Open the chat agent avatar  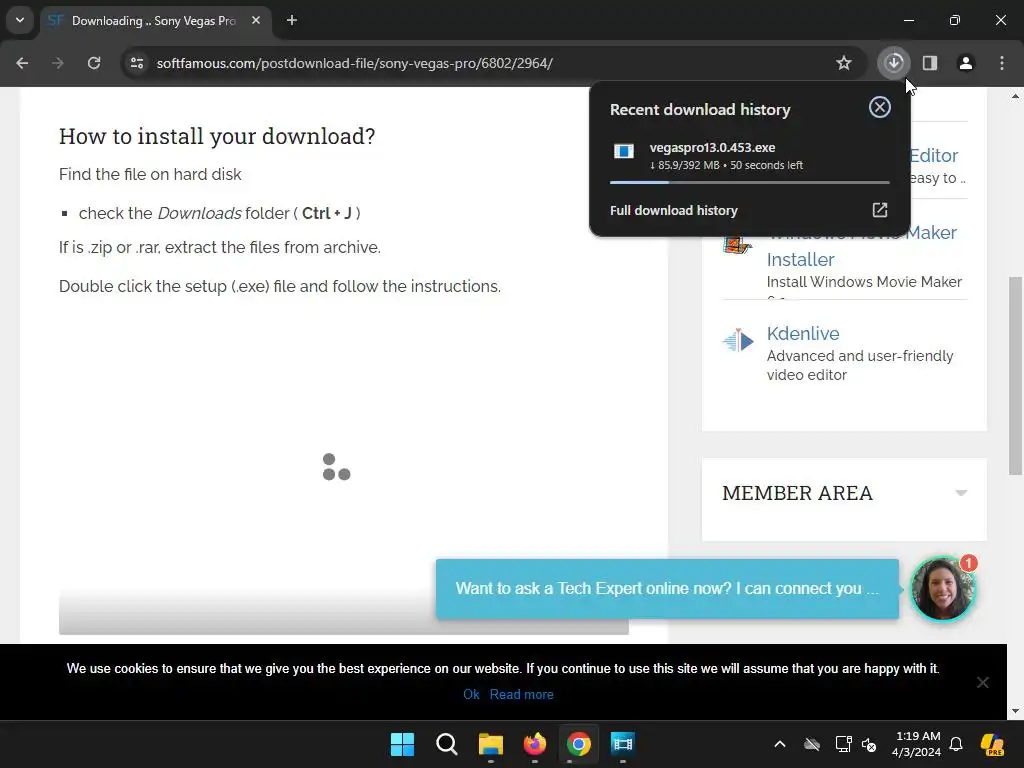point(942,588)
